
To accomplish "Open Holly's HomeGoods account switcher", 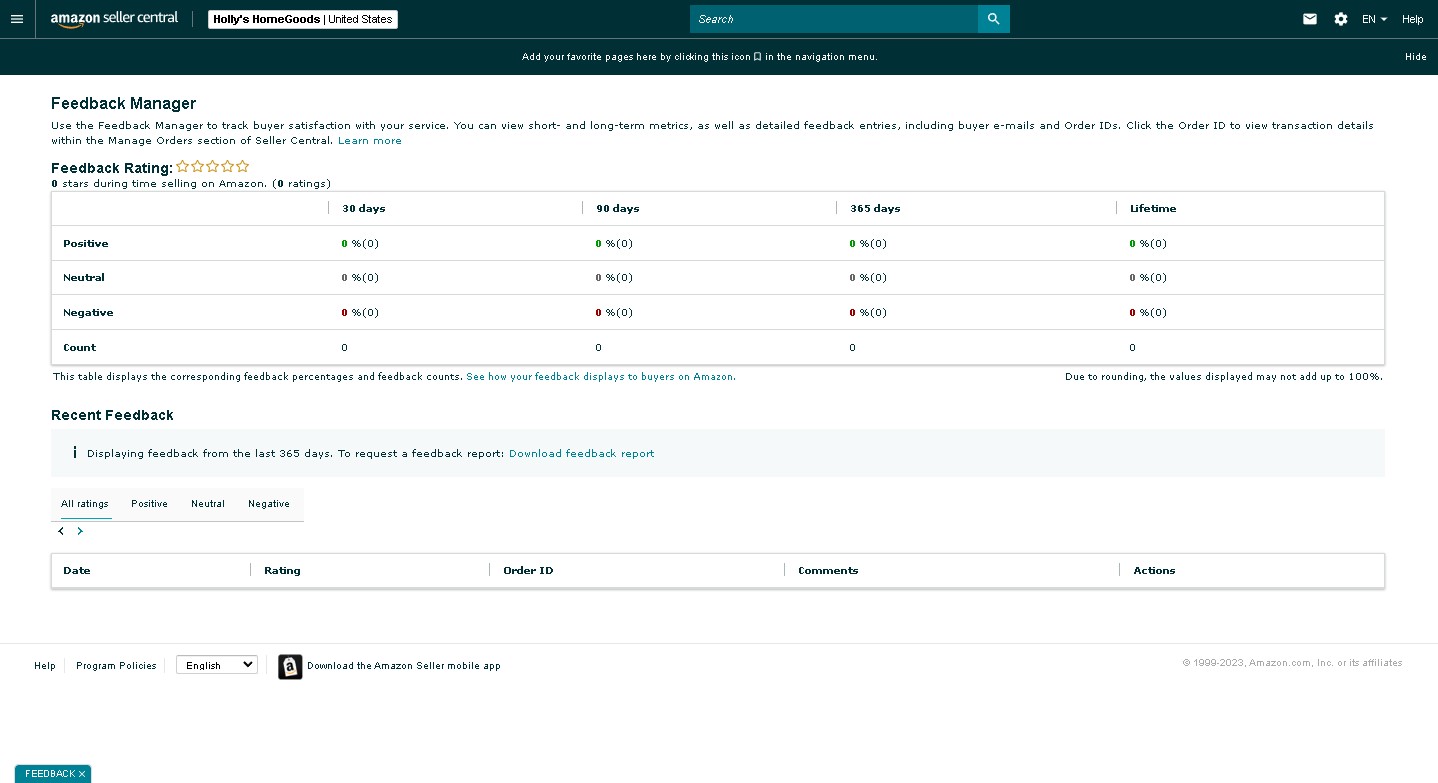I will tap(303, 19).
